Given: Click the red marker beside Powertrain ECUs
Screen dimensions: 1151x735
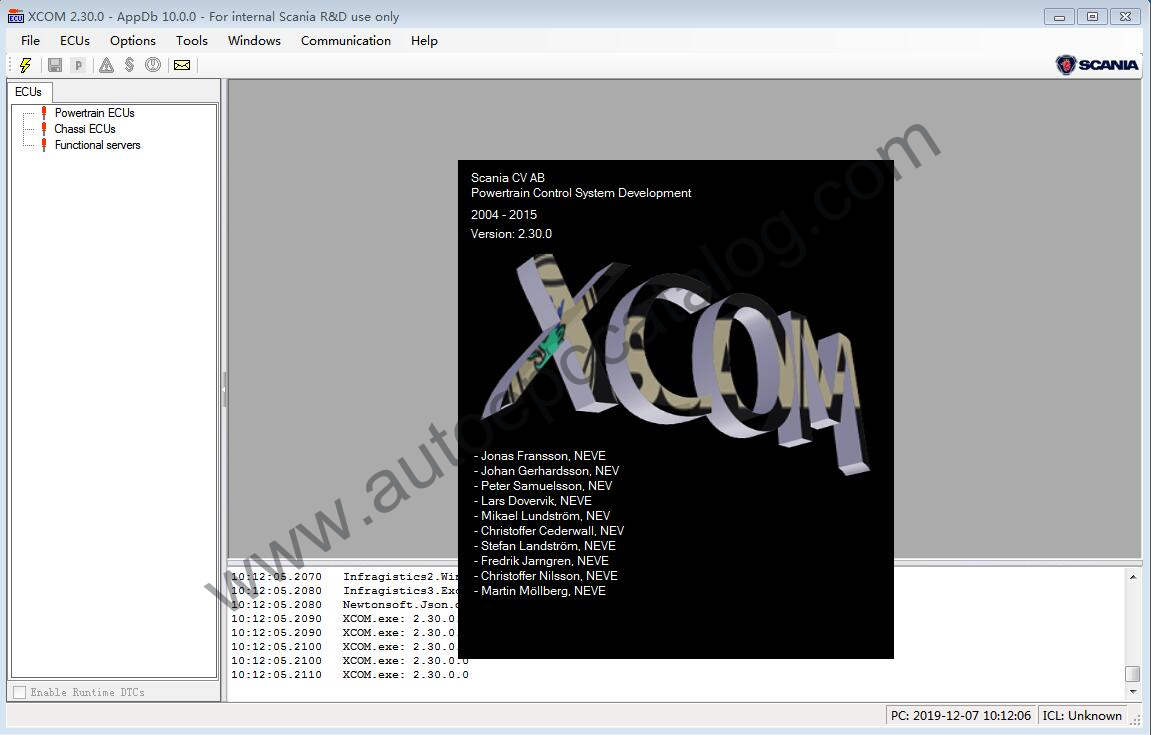Looking at the screenshot, I should pyautogui.click(x=44, y=113).
